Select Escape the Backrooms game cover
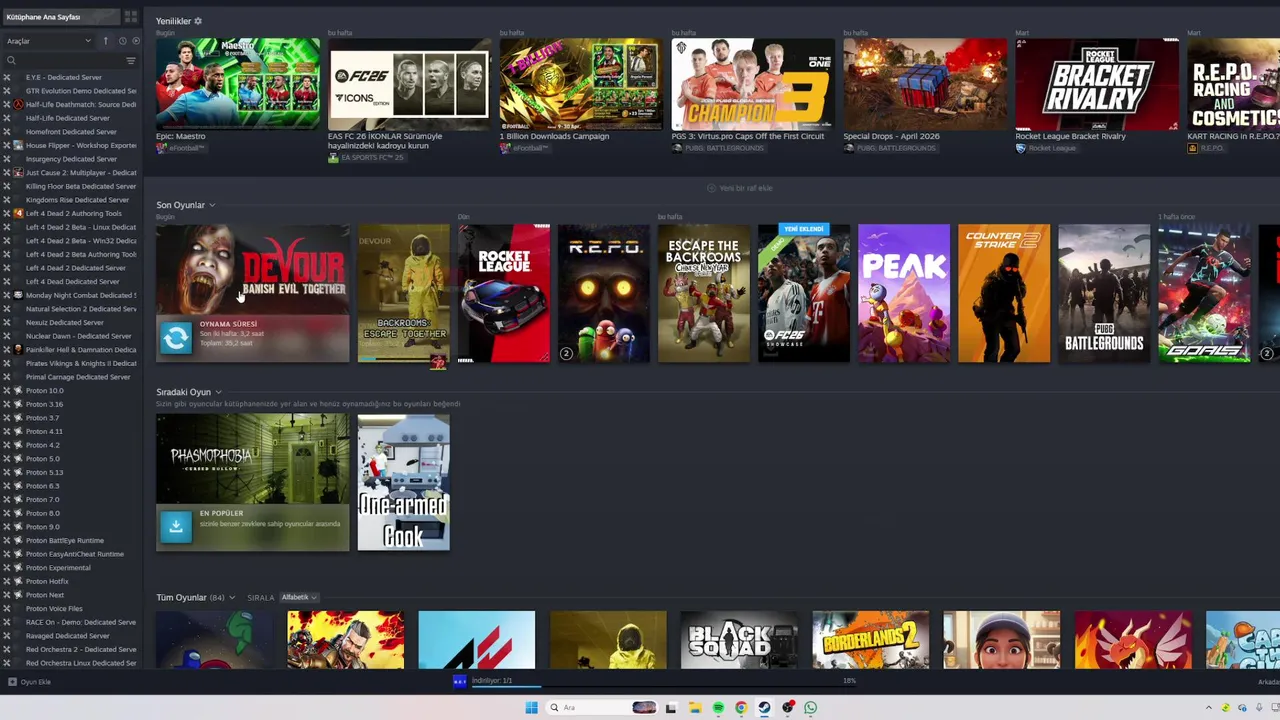1280x720 pixels. (x=704, y=293)
